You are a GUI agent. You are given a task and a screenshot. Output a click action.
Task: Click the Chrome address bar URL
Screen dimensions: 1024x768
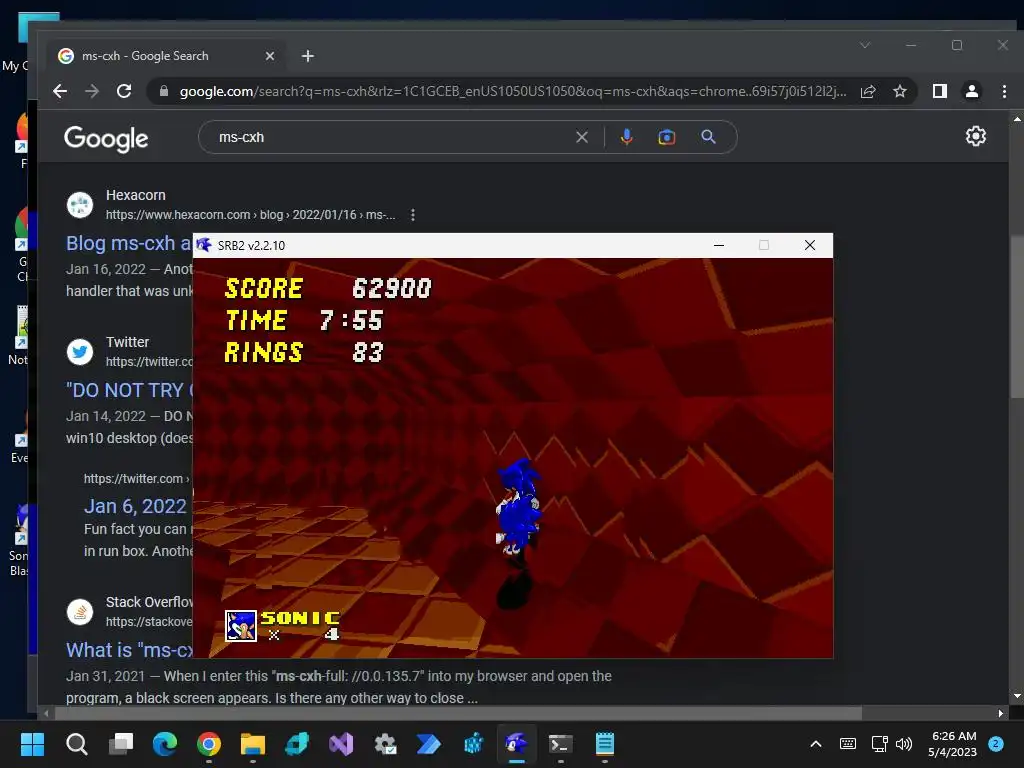513,91
